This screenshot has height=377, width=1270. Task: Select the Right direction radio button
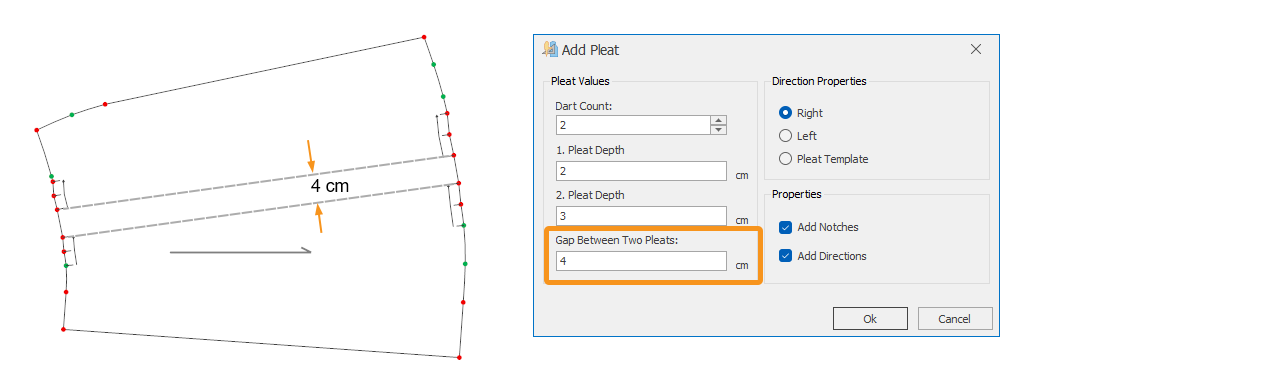point(785,113)
